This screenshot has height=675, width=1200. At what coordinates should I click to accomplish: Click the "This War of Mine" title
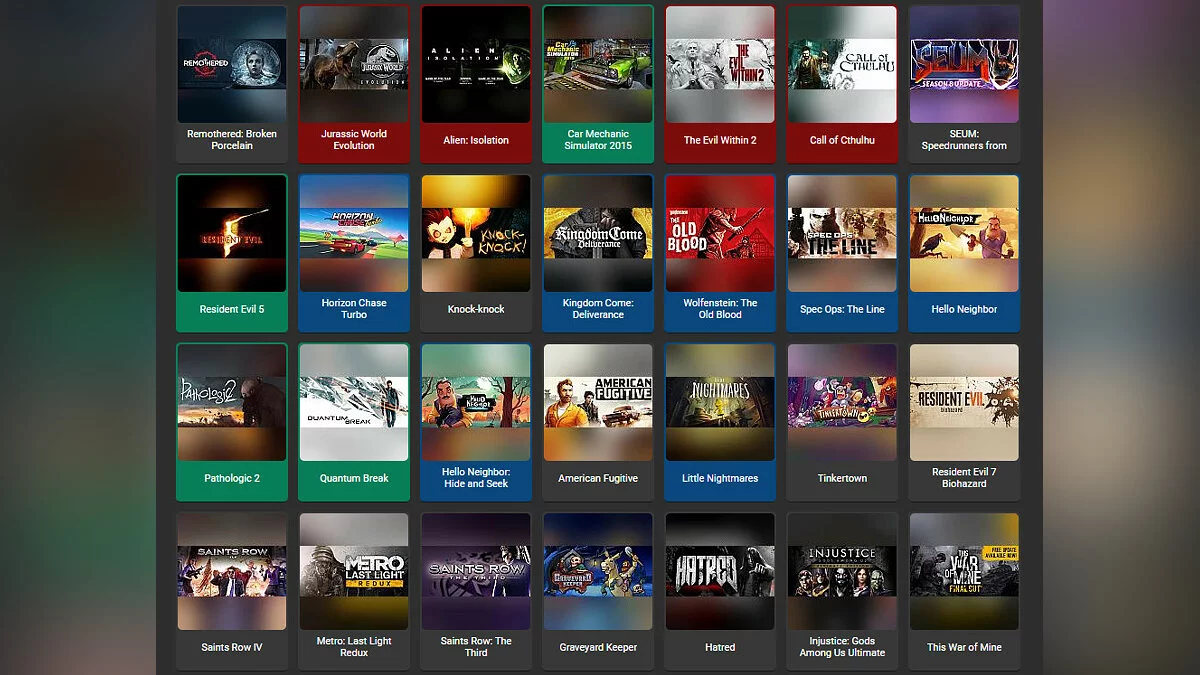coord(964,647)
